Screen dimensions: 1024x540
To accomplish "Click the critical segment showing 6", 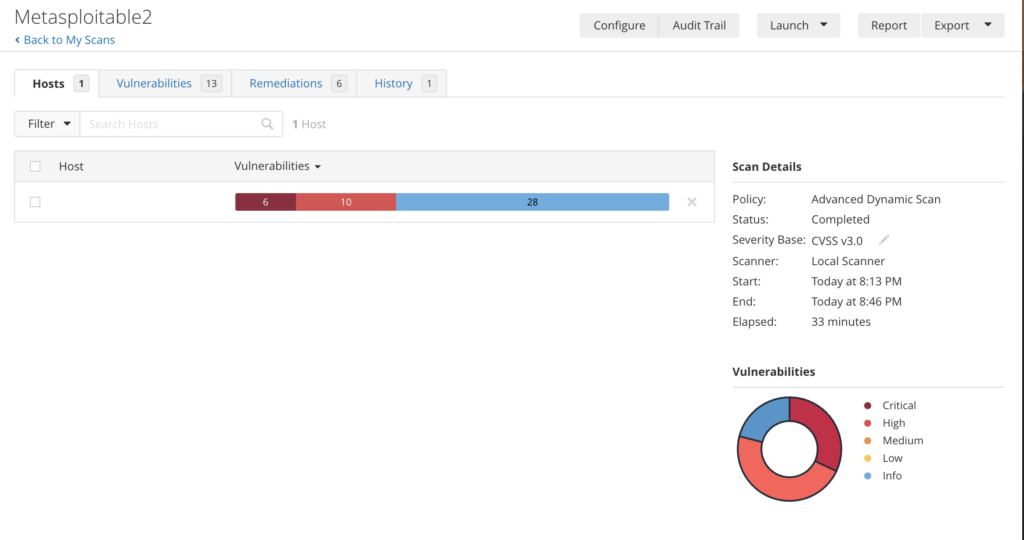I will click(266, 202).
